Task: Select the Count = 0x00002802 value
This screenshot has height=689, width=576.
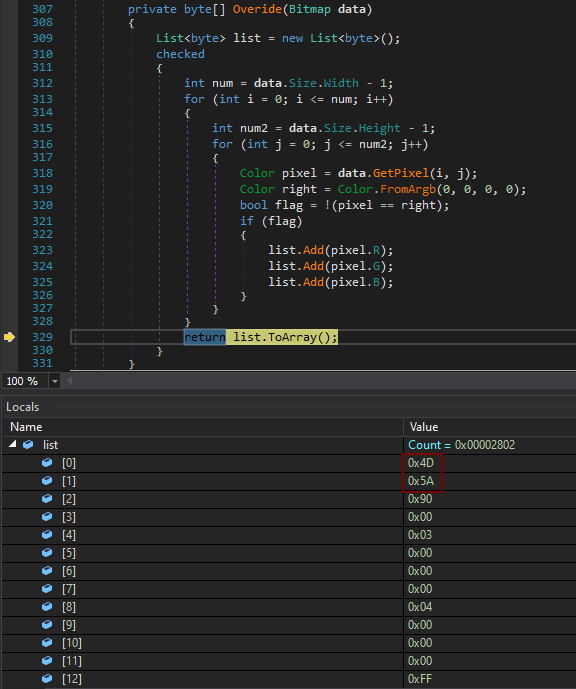Action: [x=461, y=445]
